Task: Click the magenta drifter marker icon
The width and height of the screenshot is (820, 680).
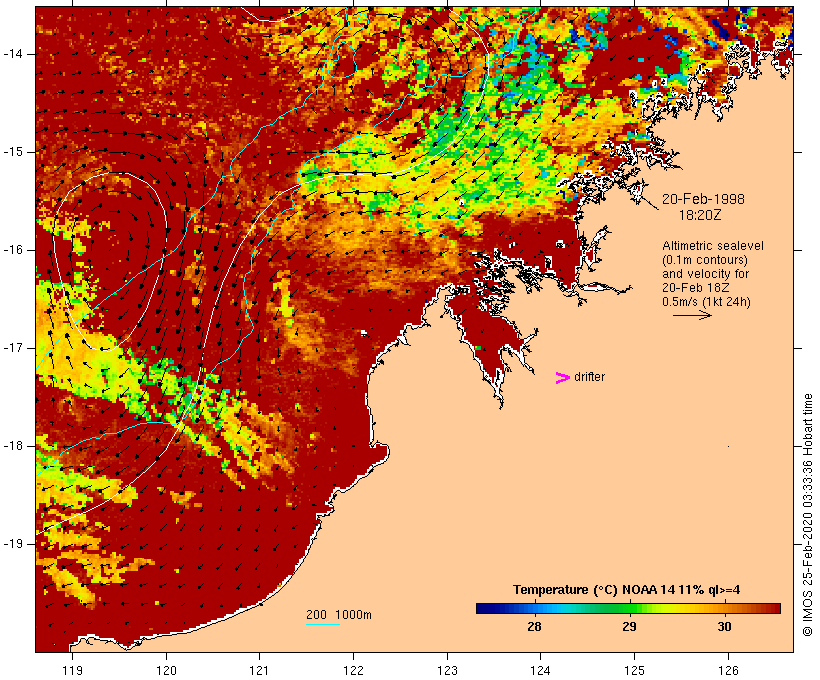Action: (x=562, y=378)
